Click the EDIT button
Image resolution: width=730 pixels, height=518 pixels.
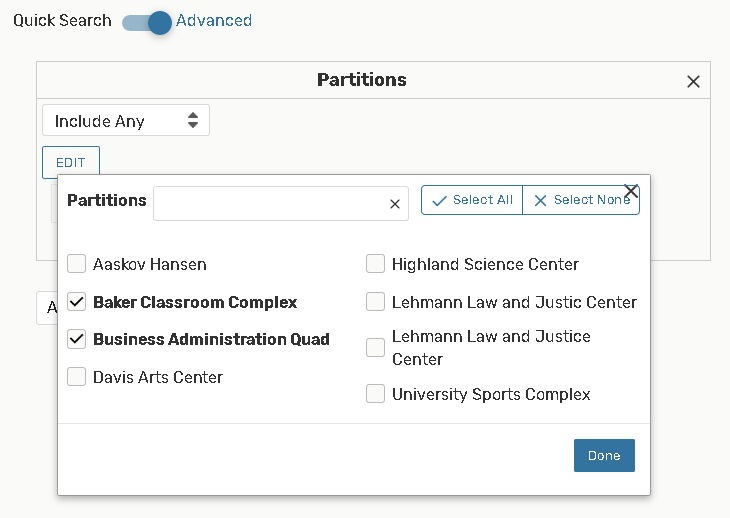(70, 162)
